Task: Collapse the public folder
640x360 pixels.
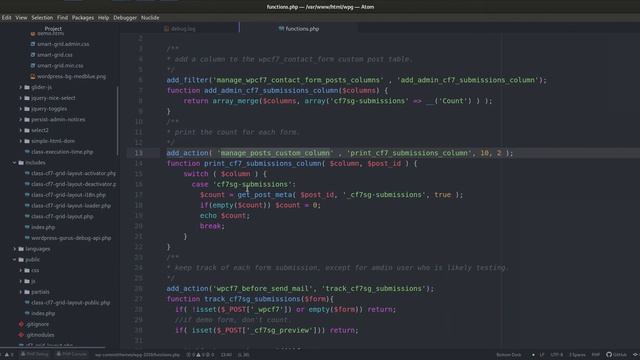Action: coord(15,260)
